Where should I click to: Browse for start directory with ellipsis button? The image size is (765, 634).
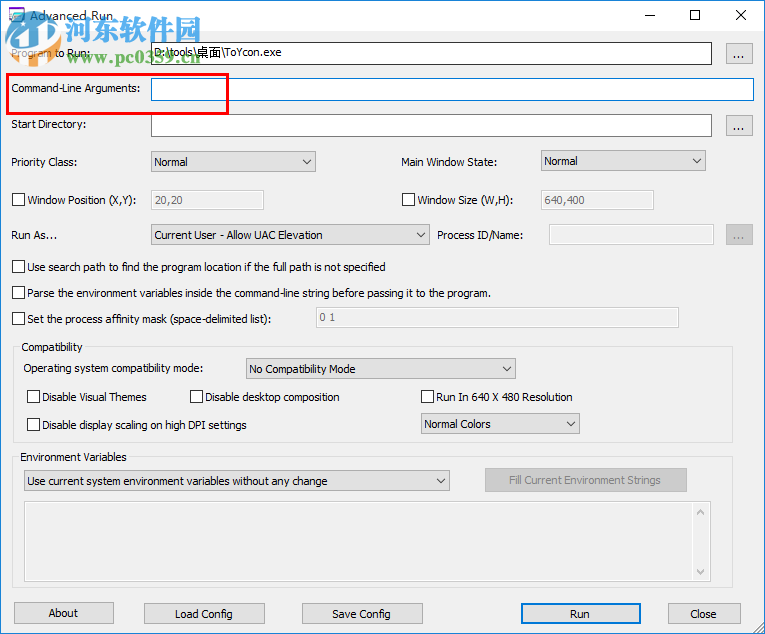pyautogui.click(x=739, y=125)
